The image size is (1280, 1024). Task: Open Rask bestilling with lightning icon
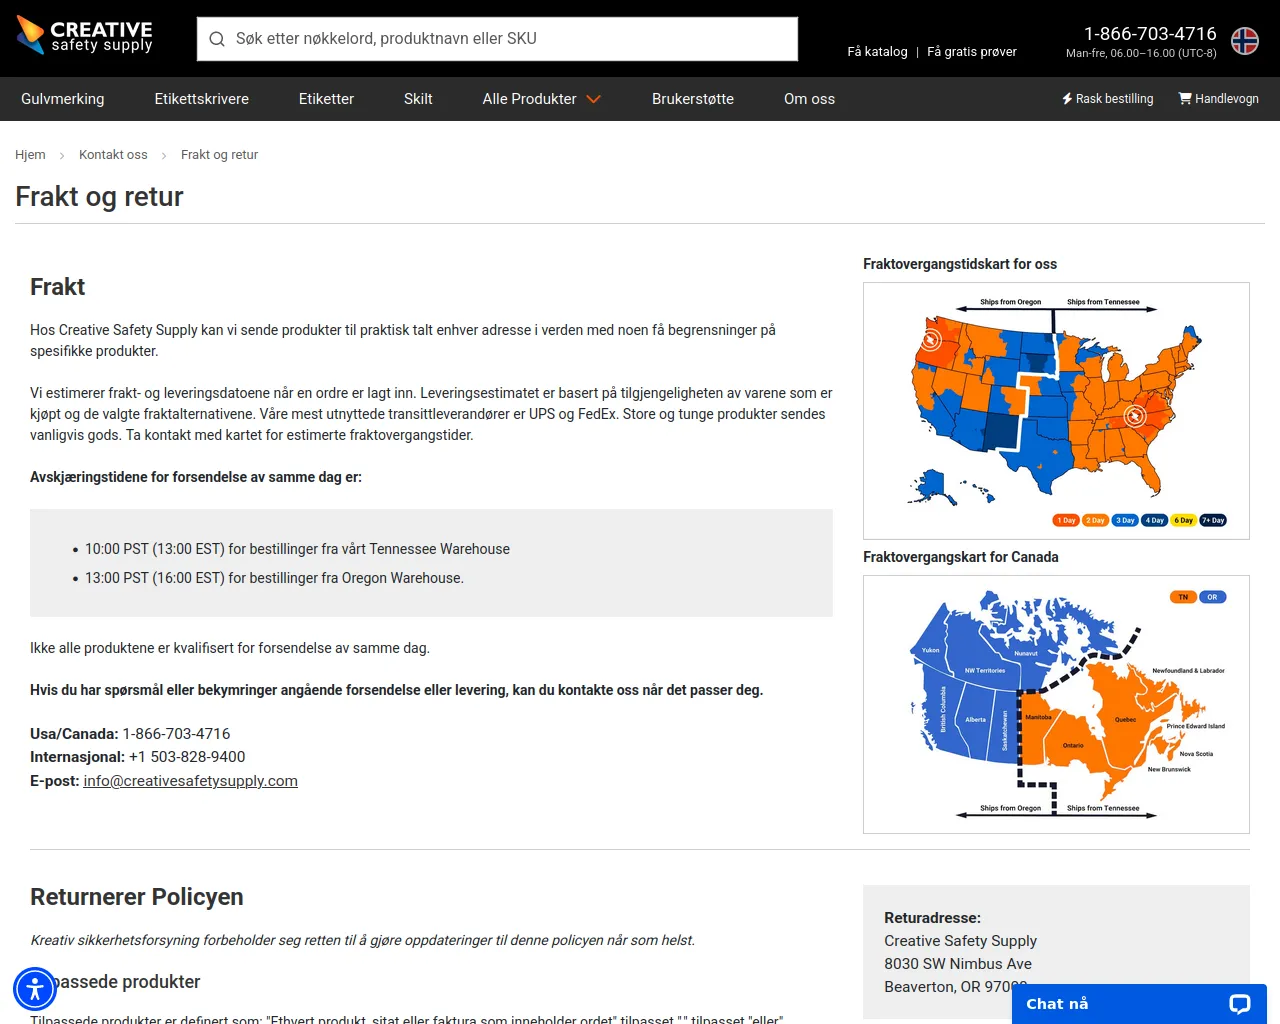1107,99
